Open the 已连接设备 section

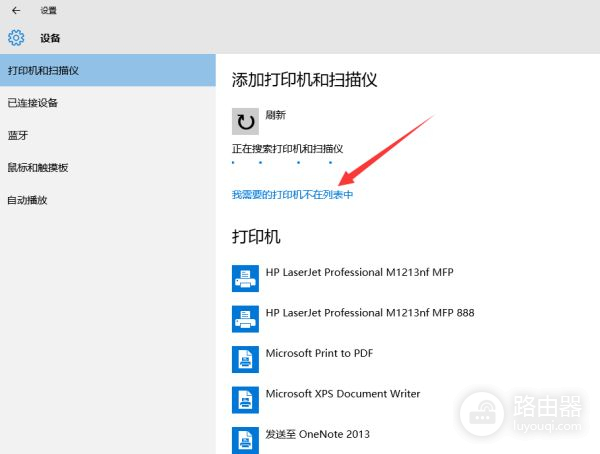(x=33, y=103)
